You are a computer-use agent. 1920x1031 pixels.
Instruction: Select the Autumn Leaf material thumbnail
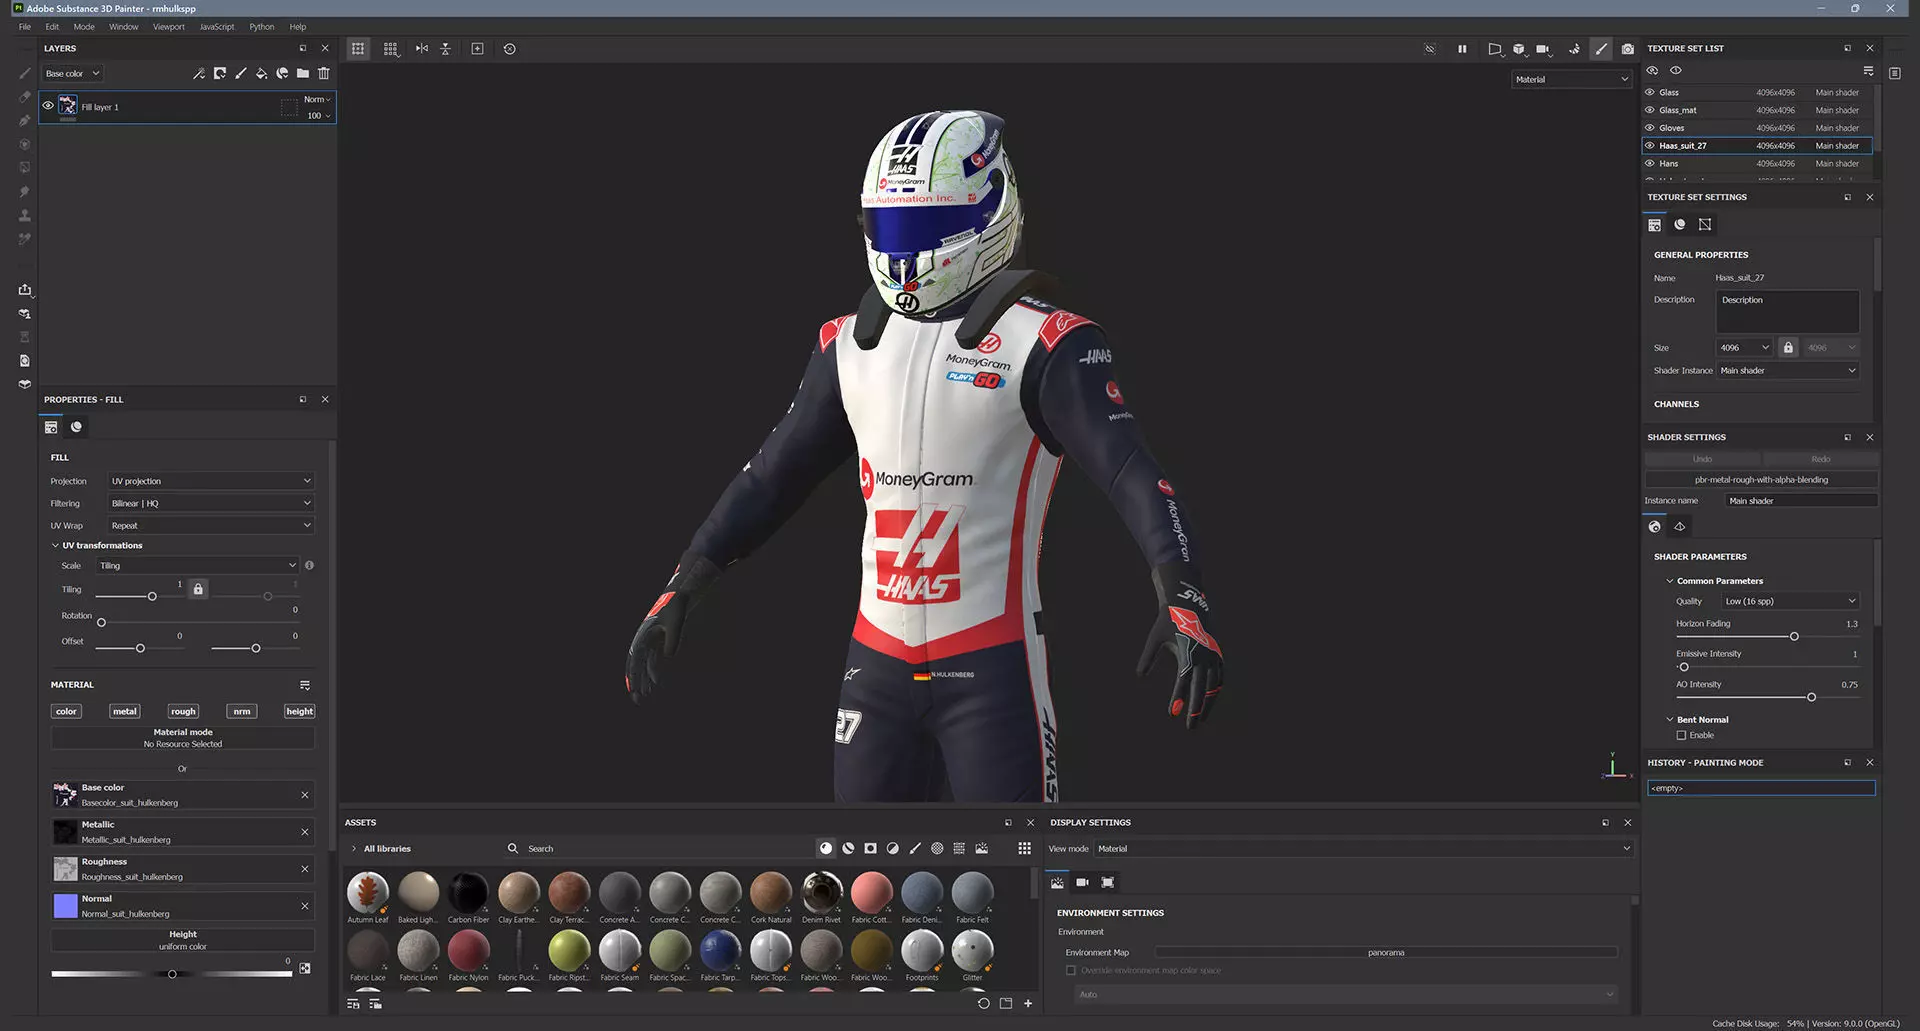pos(367,892)
